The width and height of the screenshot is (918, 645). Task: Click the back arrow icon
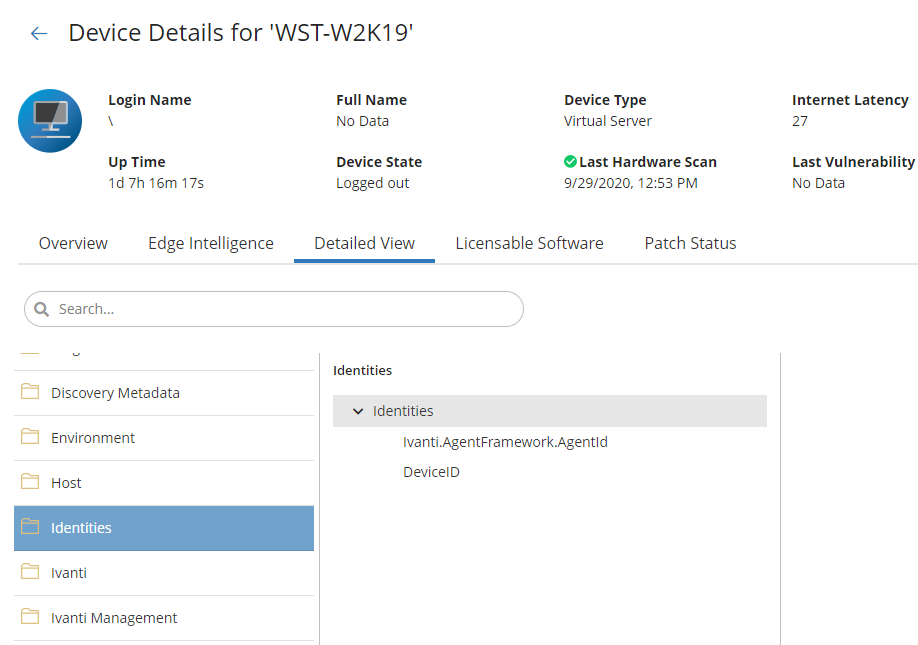coord(39,34)
